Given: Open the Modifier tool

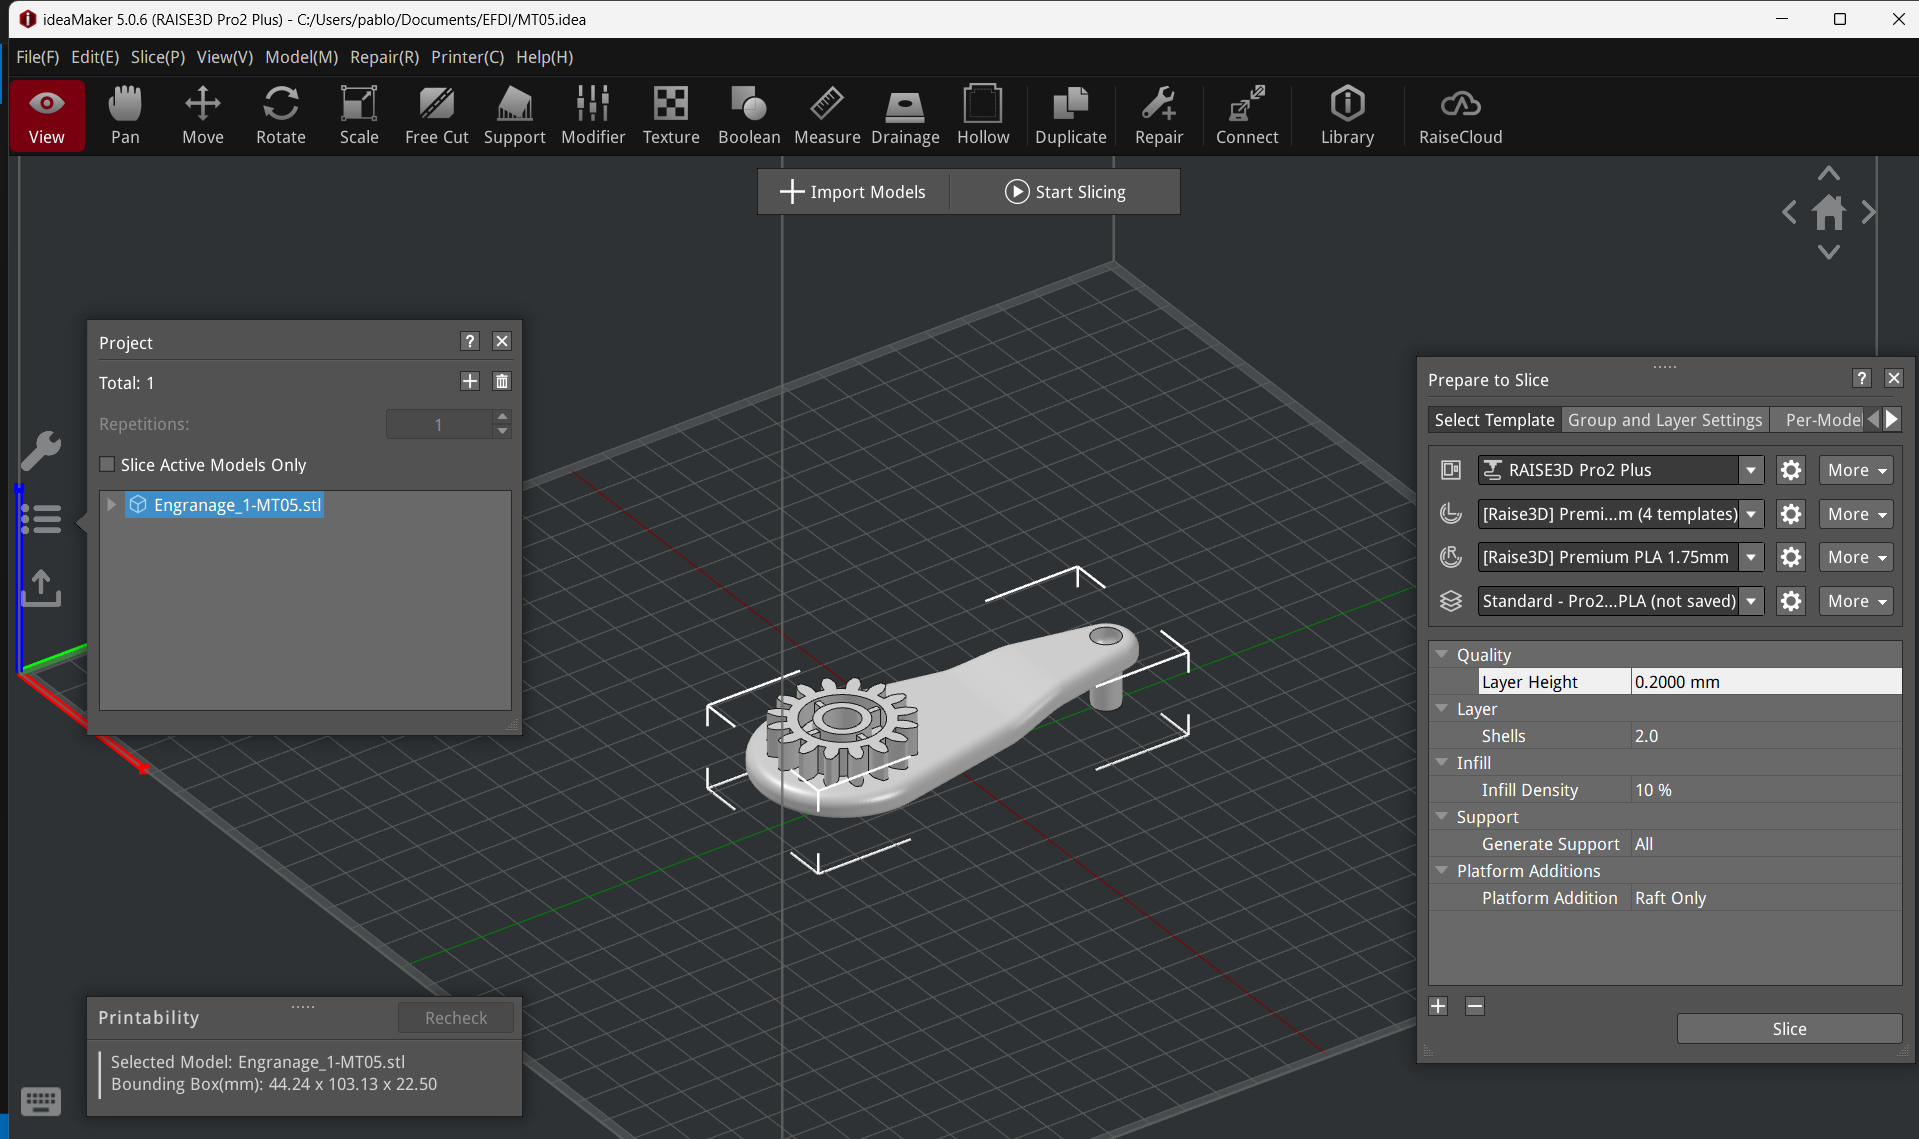Looking at the screenshot, I should tap(593, 116).
